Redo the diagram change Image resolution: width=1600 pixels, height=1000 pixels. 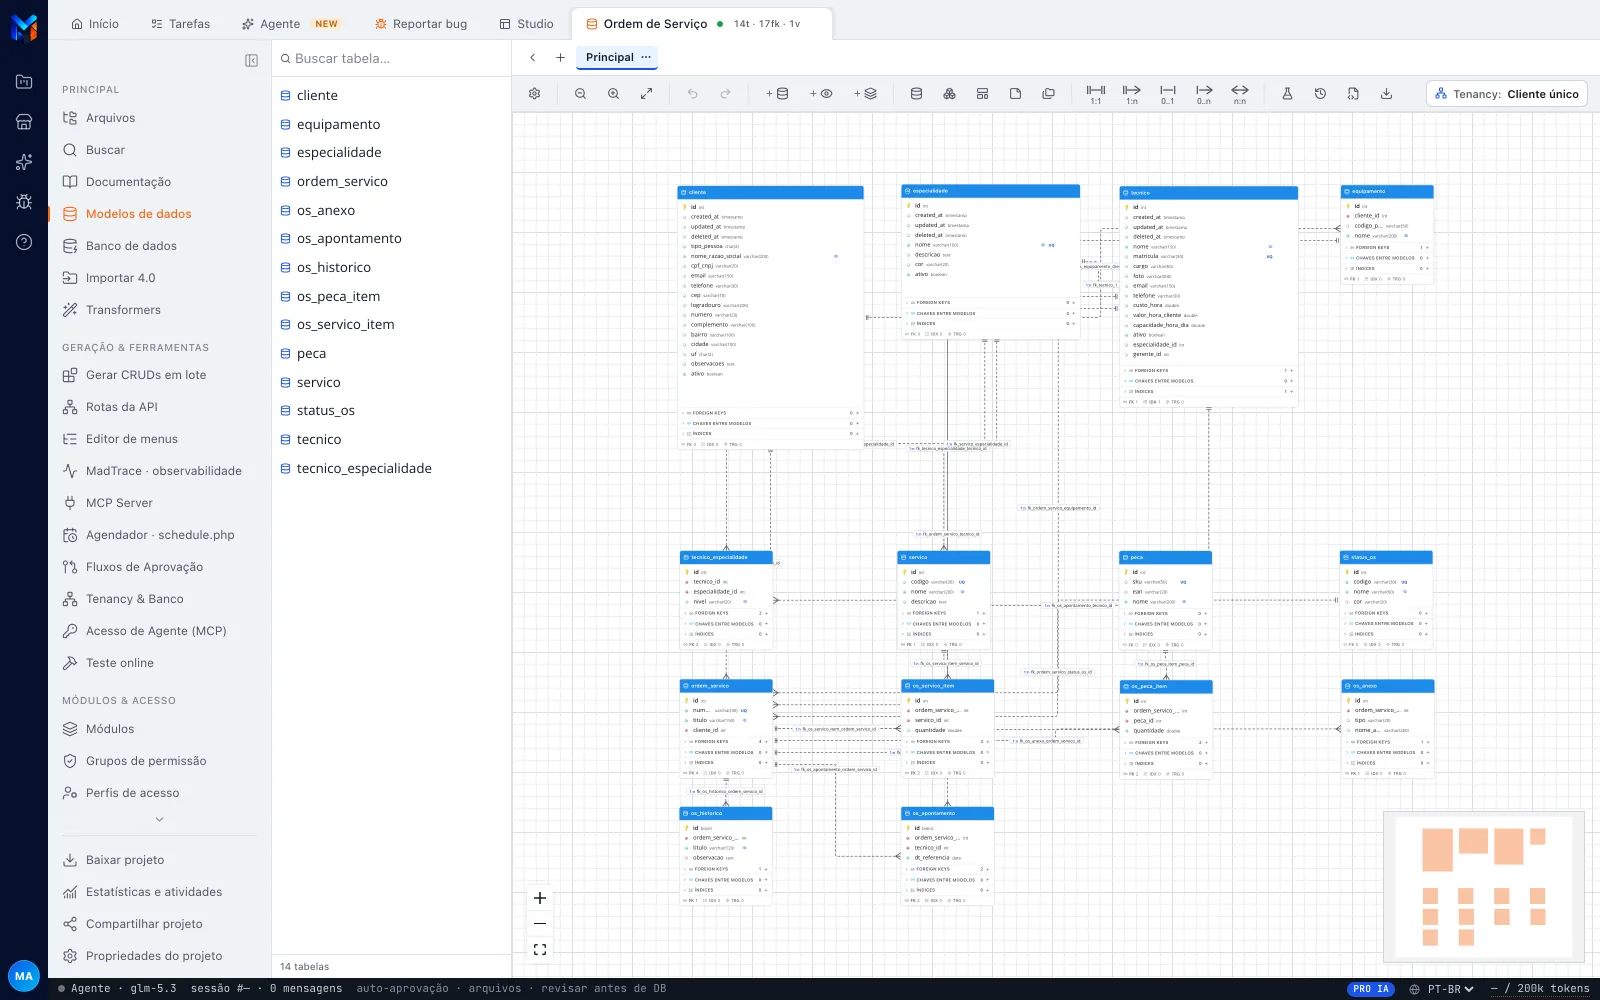pos(725,94)
